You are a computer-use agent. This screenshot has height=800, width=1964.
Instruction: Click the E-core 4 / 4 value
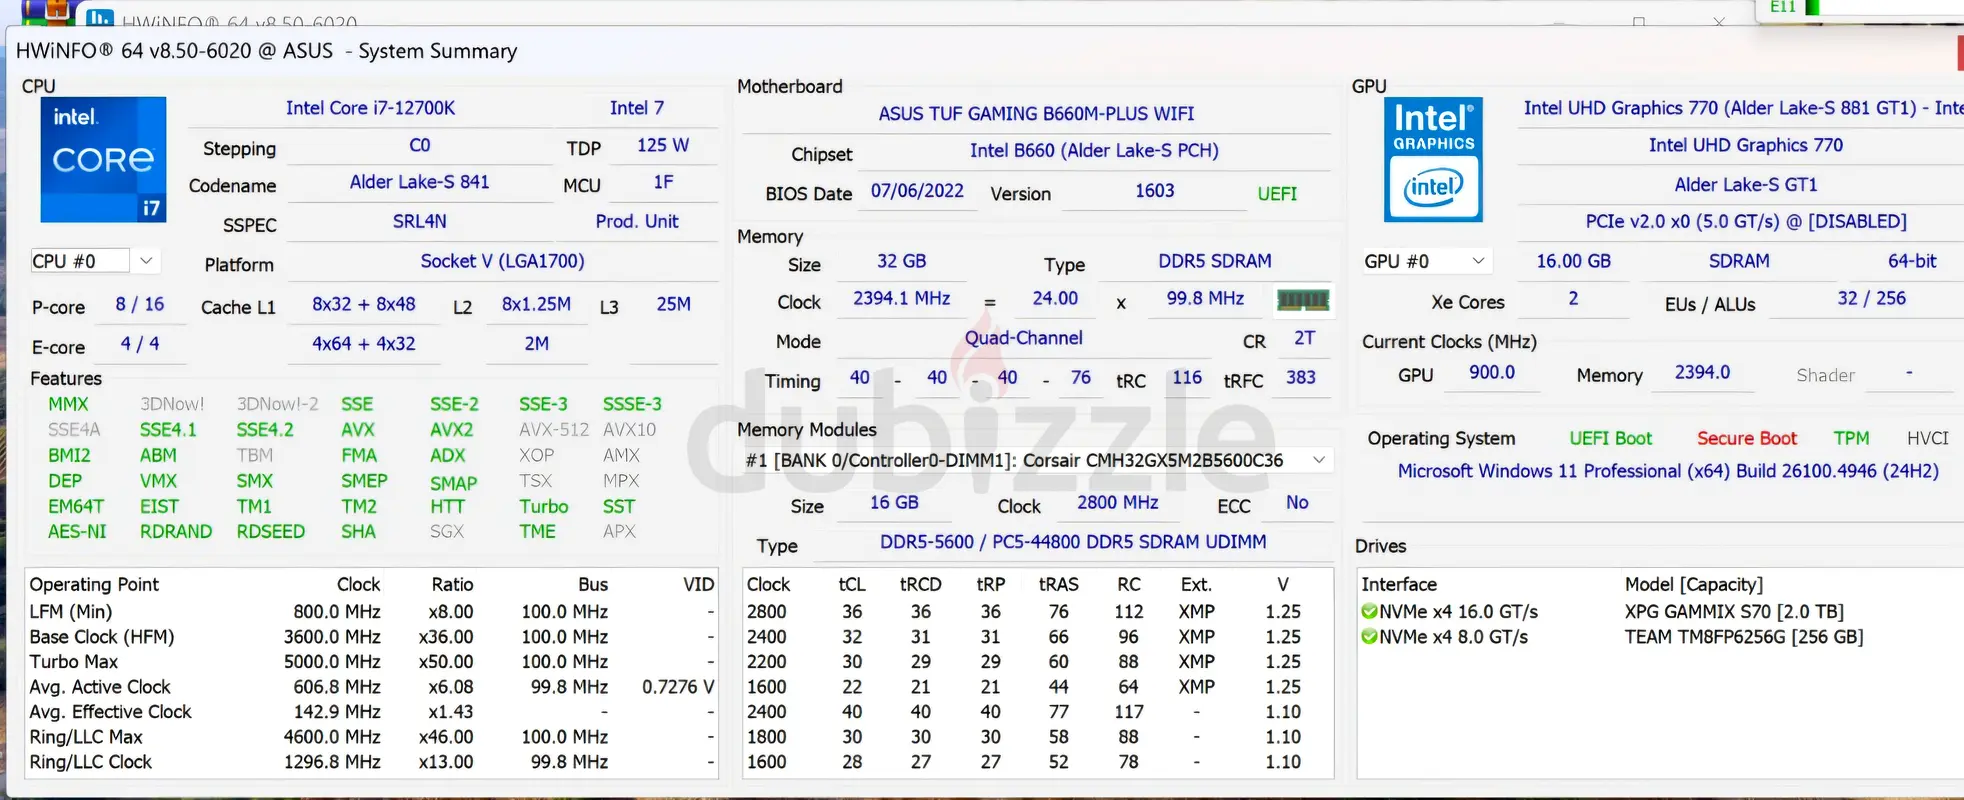coord(140,343)
